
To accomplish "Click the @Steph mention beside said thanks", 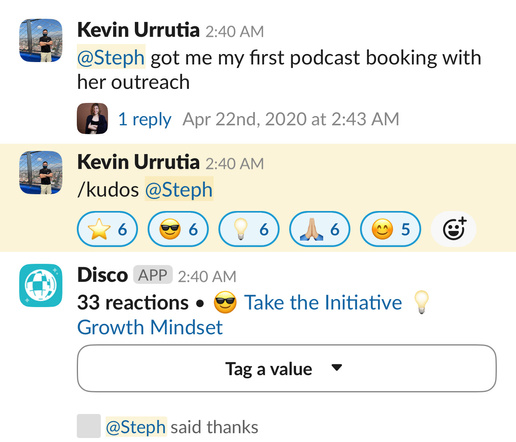I will point(136,427).
